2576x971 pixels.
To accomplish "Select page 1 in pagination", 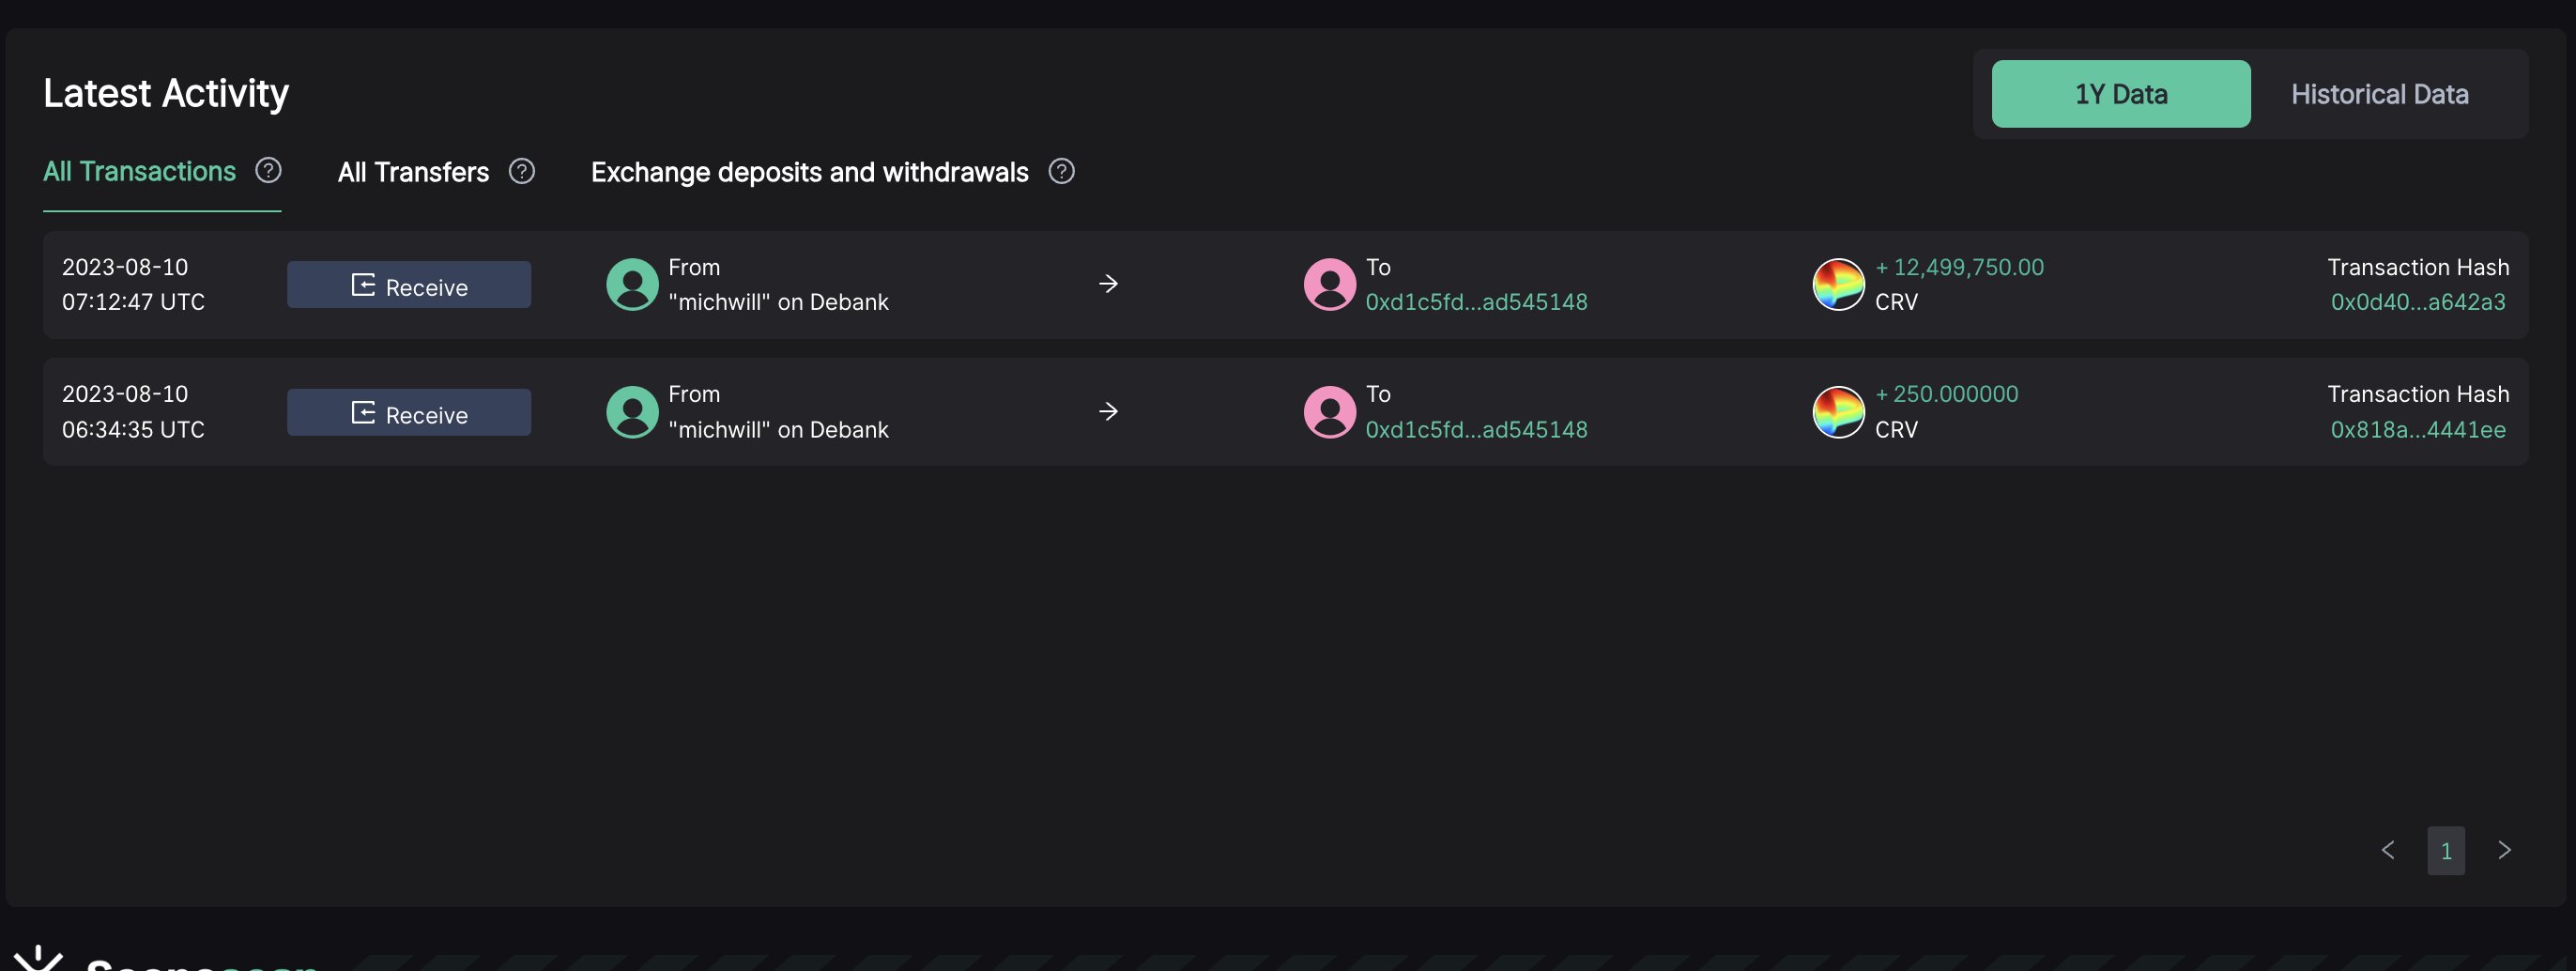I will coord(2446,851).
